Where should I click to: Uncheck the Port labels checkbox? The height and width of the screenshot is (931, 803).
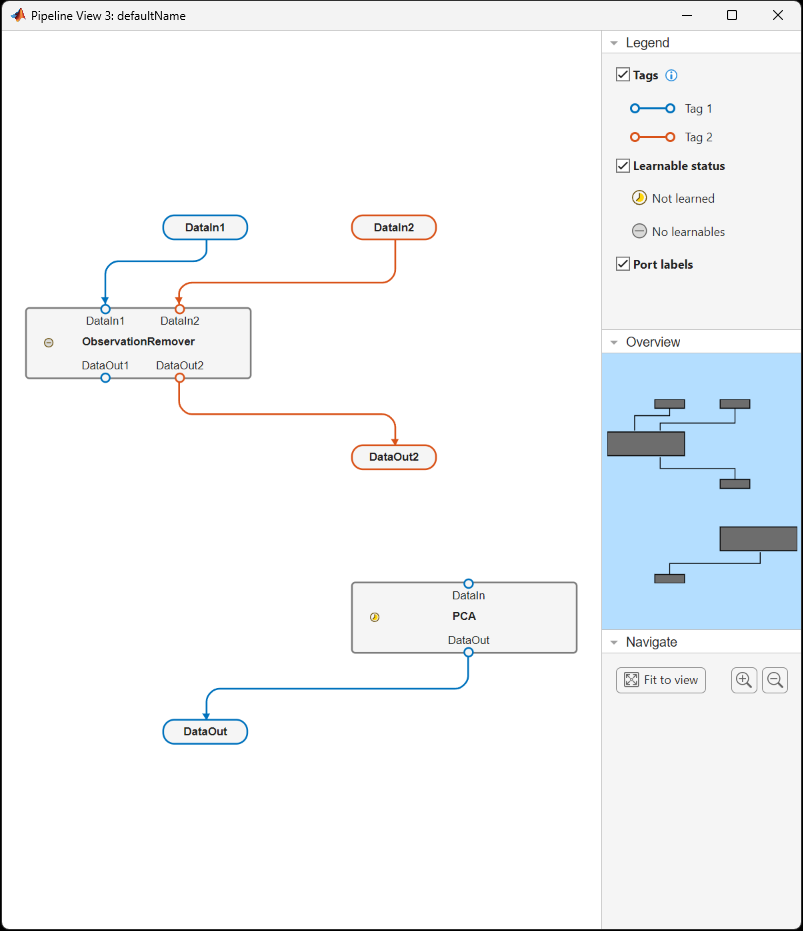point(622,263)
